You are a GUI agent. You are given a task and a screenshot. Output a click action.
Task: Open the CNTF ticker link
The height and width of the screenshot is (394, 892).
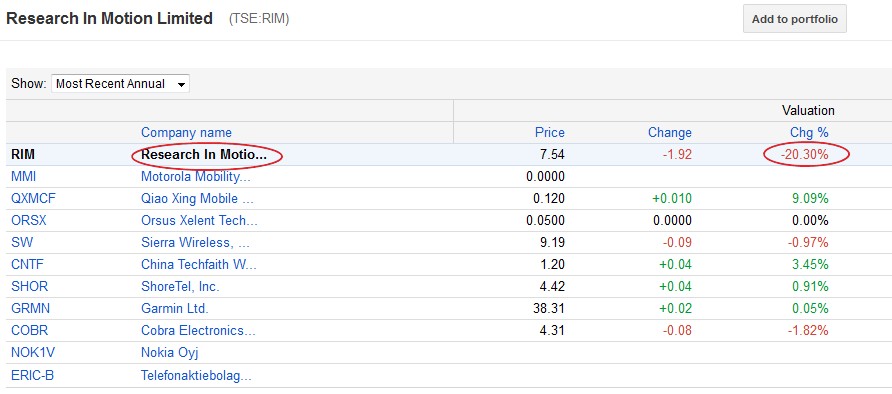[27, 264]
